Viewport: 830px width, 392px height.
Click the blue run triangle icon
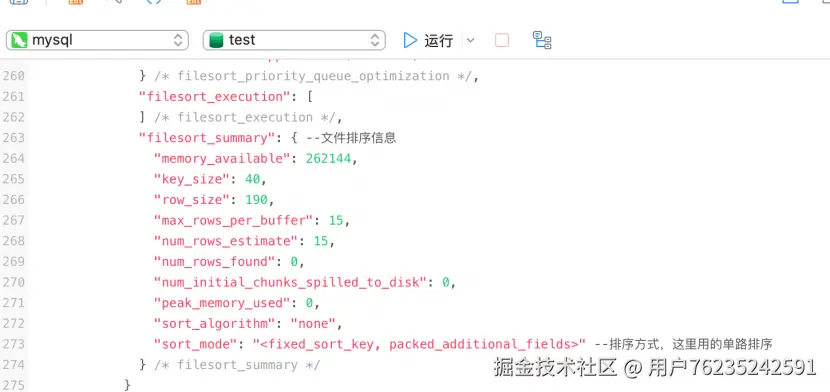click(410, 40)
